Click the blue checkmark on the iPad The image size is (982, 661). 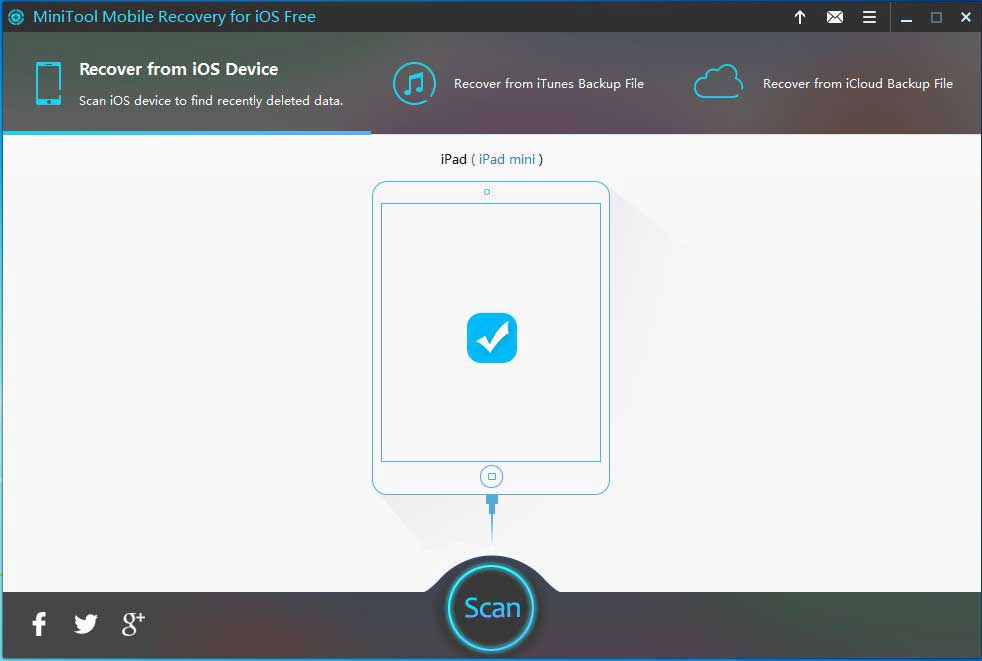pyautogui.click(x=492, y=338)
